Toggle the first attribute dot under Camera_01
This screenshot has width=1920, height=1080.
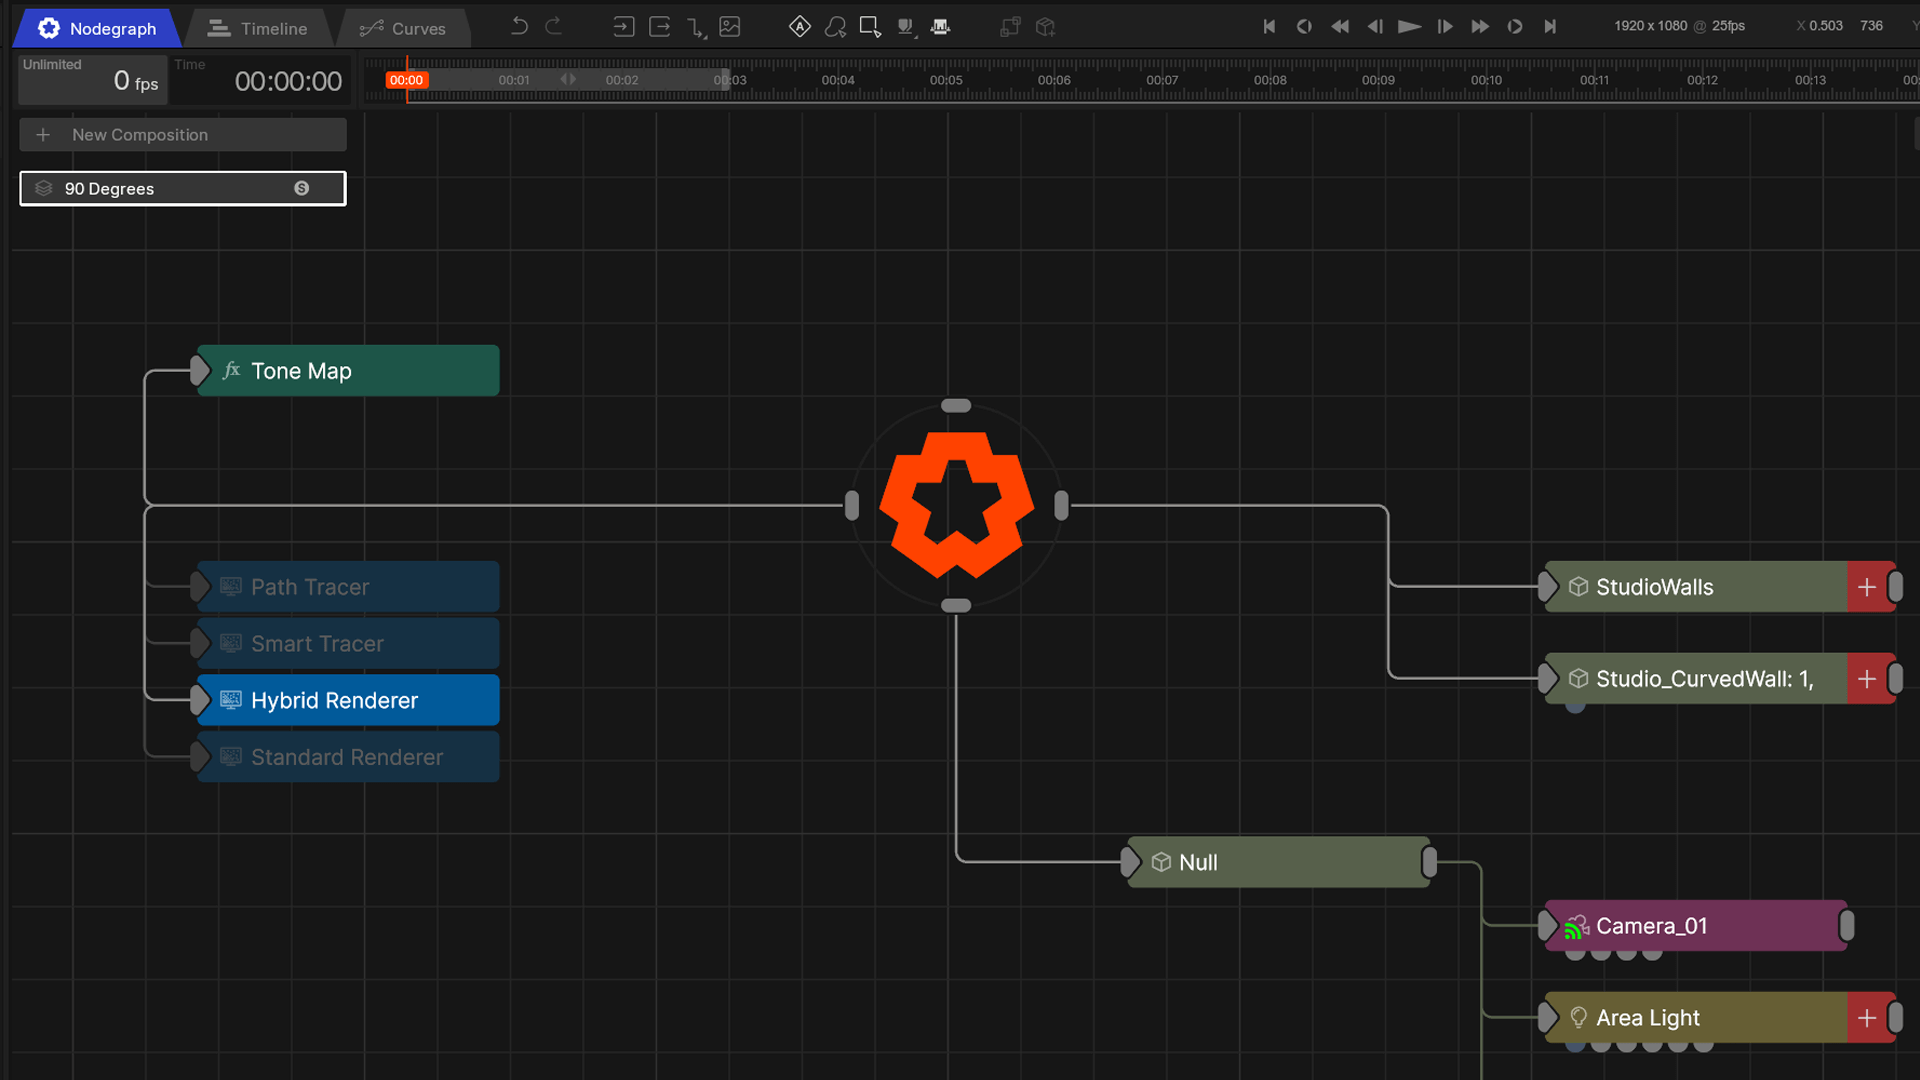click(1573, 955)
